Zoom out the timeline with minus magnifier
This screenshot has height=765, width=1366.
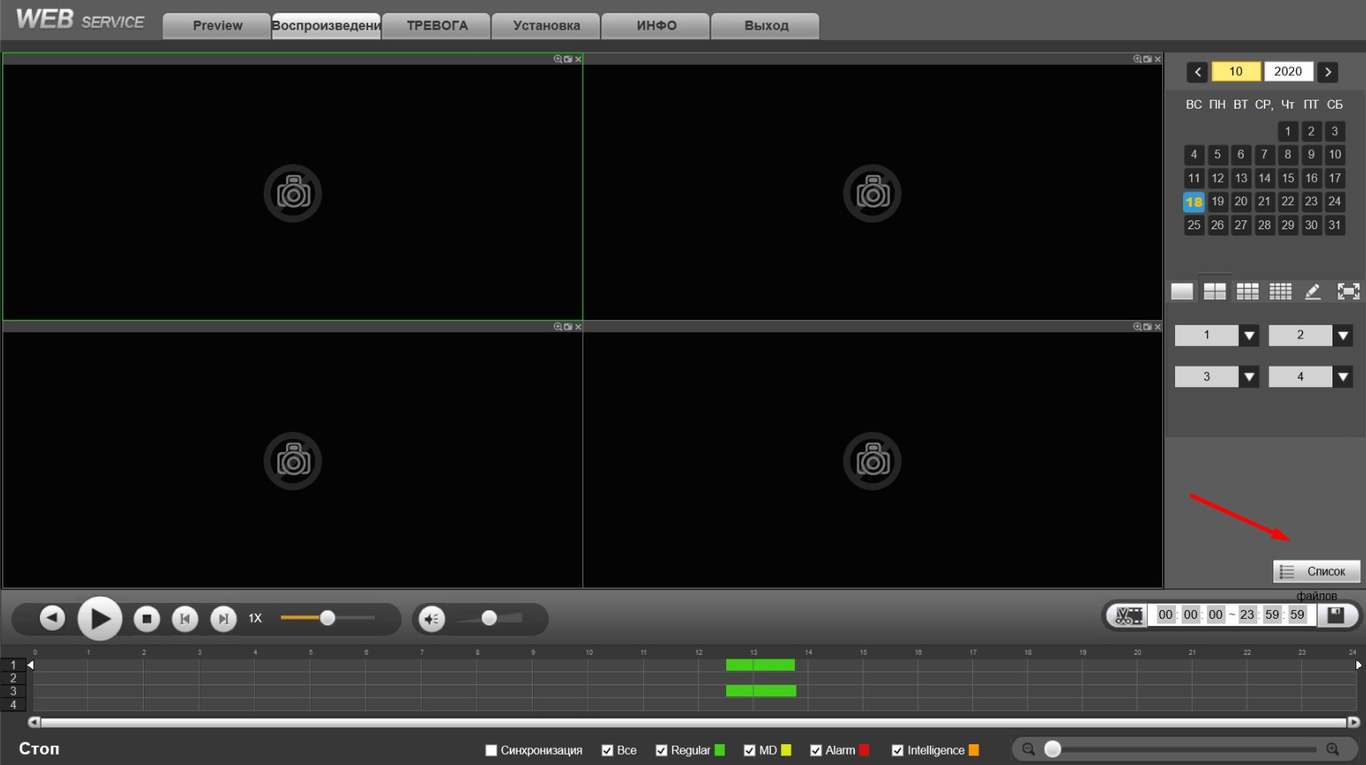point(1028,749)
